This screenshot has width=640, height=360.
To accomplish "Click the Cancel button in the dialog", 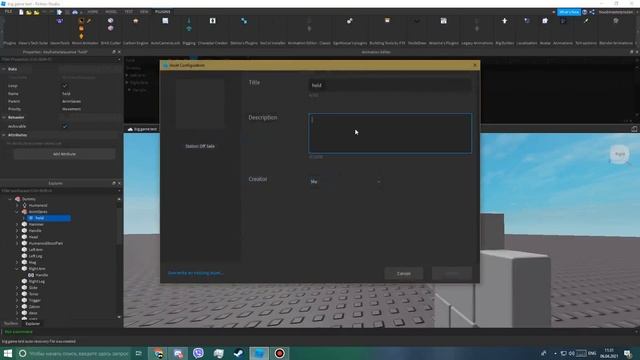I will (404, 273).
